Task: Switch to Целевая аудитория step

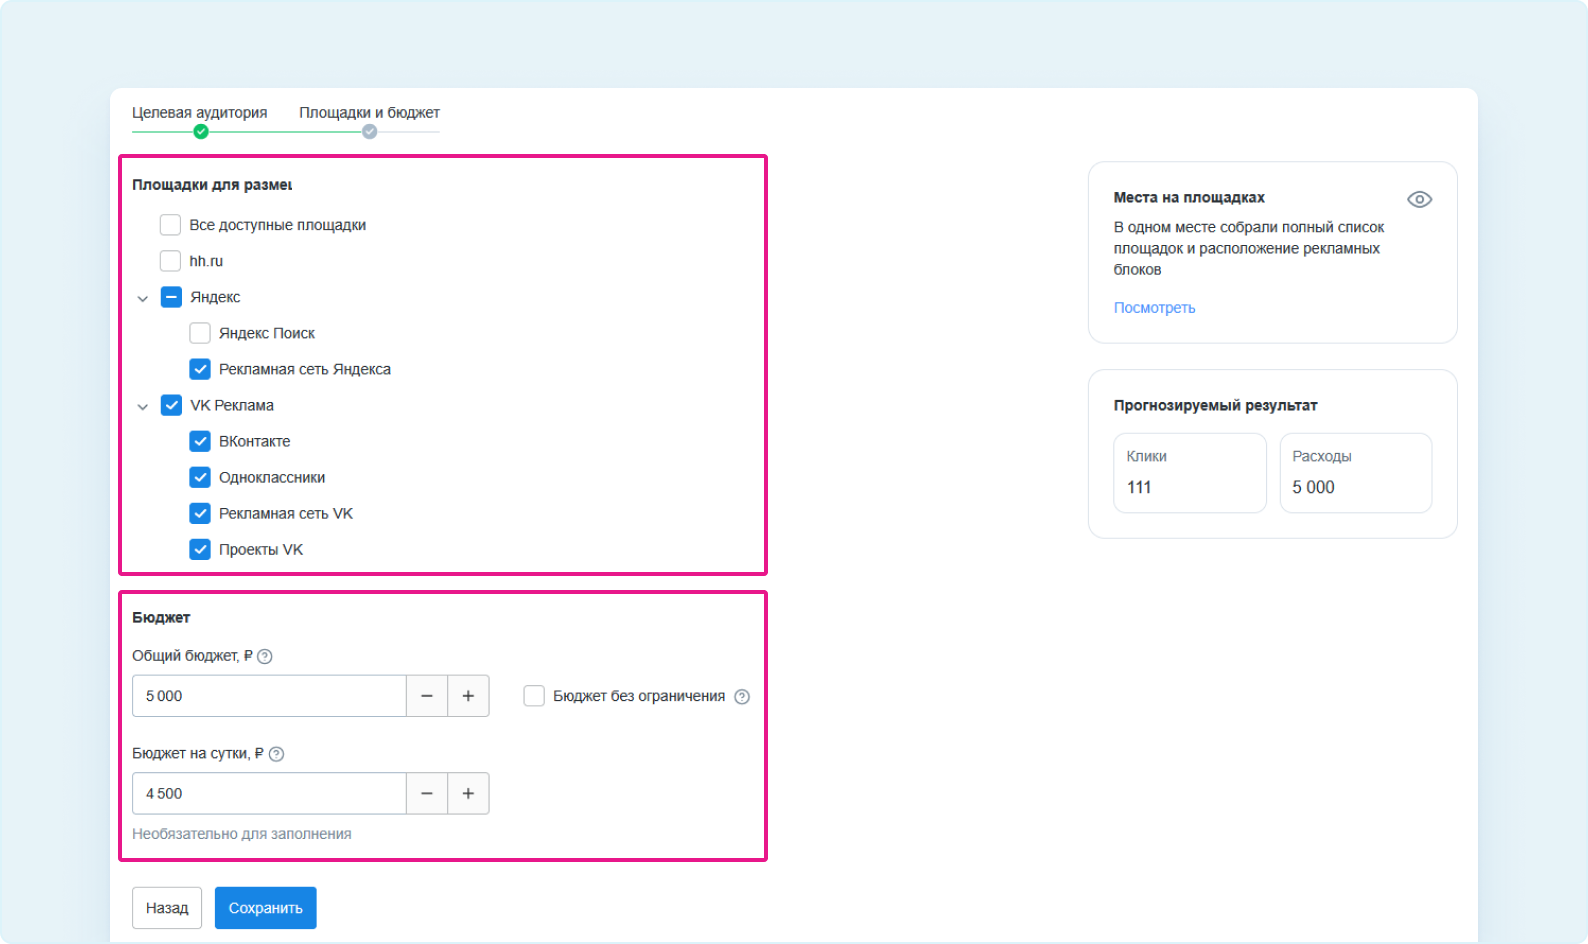Action: (x=200, y=113)
